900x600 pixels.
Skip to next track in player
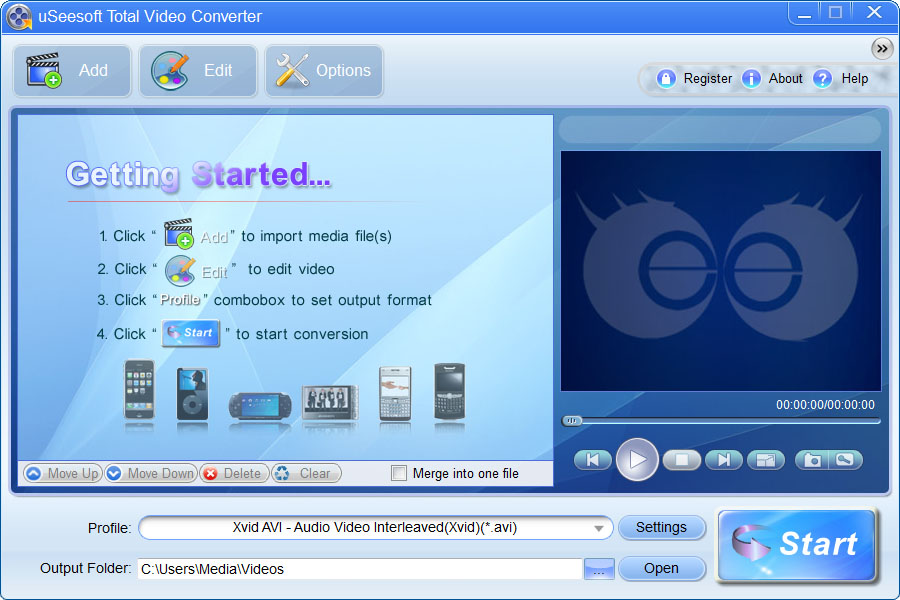[724, 460]
